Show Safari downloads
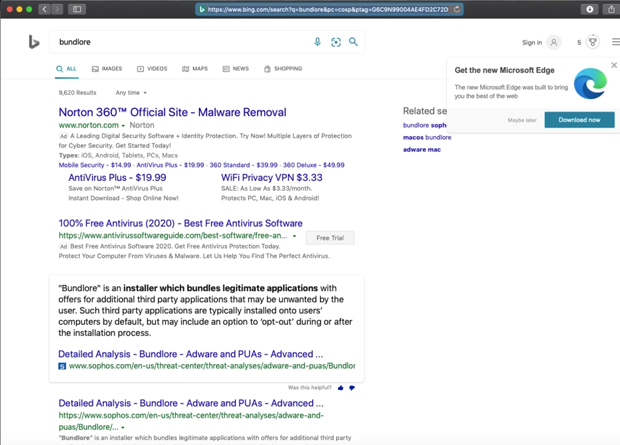 coord(590,9)
